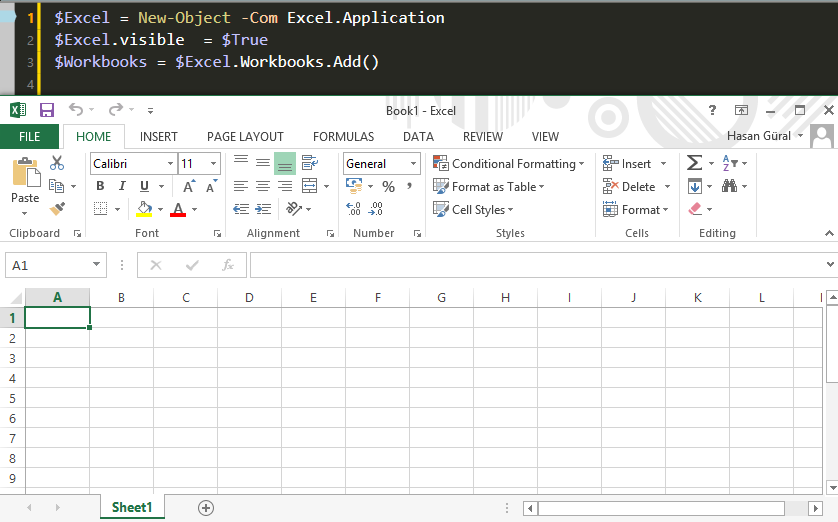The width and height of the screenshot is (838, 522).
Task: Toggle Underline formatting
Action: click(144, 186)
